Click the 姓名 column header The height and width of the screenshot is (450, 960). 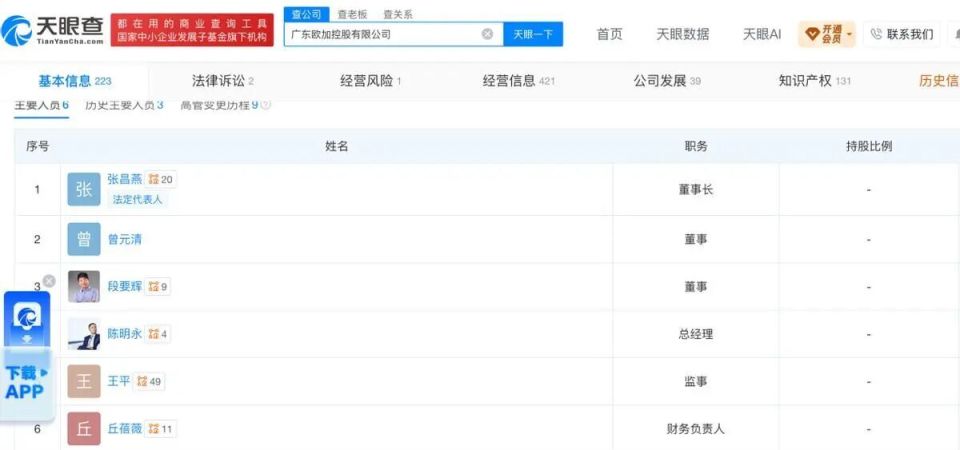point(337,146)
